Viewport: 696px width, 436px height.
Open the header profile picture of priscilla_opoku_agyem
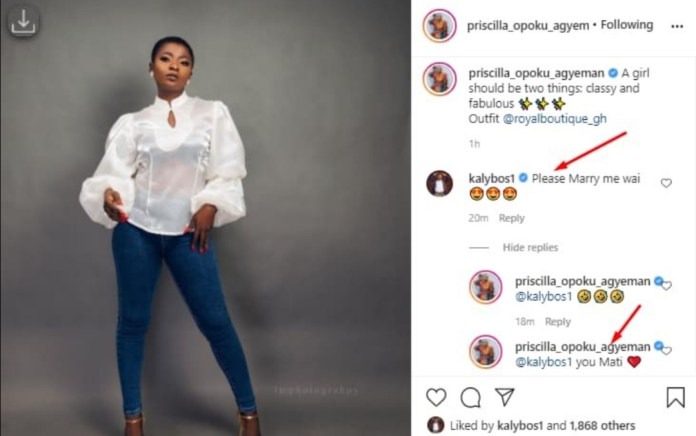coord(439,26)
